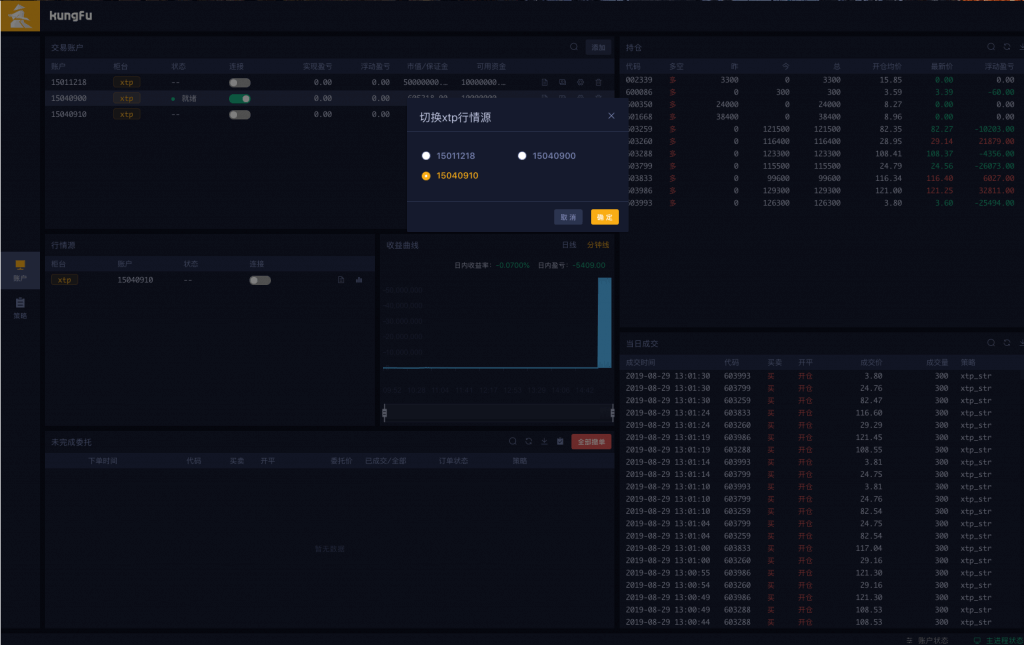Click latest price 116.40 in positions

point(940,178)
